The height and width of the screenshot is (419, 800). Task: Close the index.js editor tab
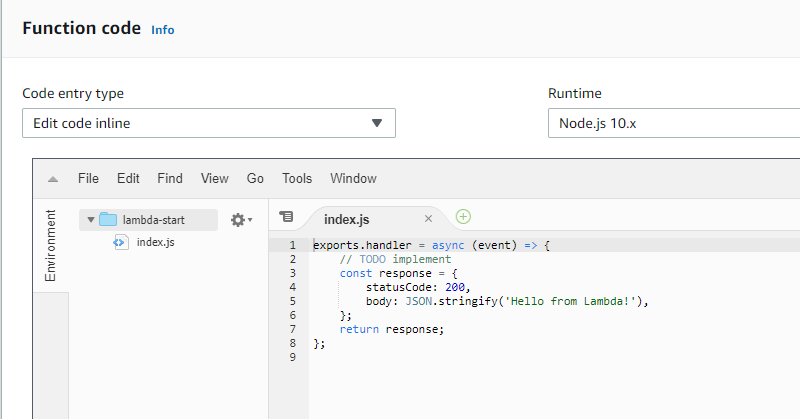pyautogui.click(x=429, y=219)
